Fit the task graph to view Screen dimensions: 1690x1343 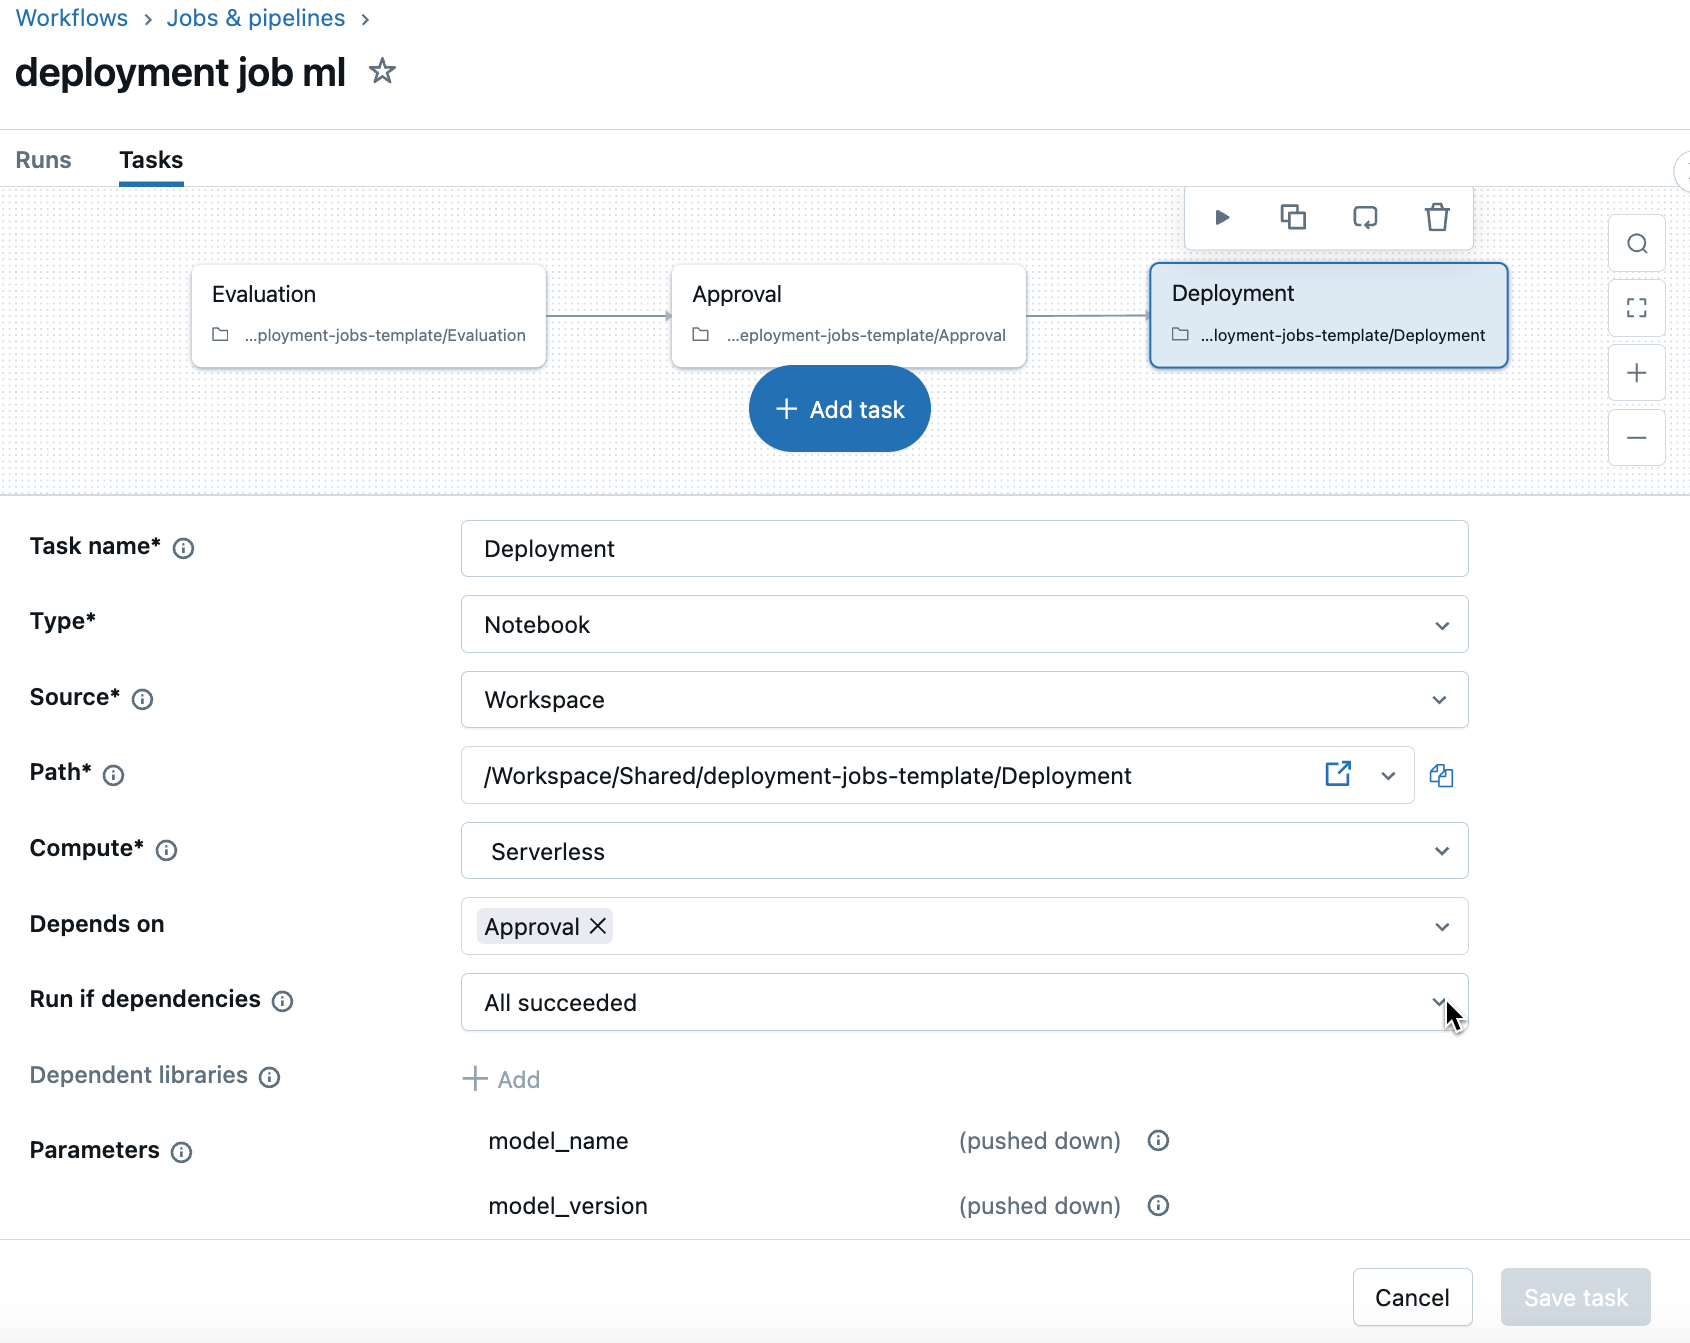point(1636,308)
